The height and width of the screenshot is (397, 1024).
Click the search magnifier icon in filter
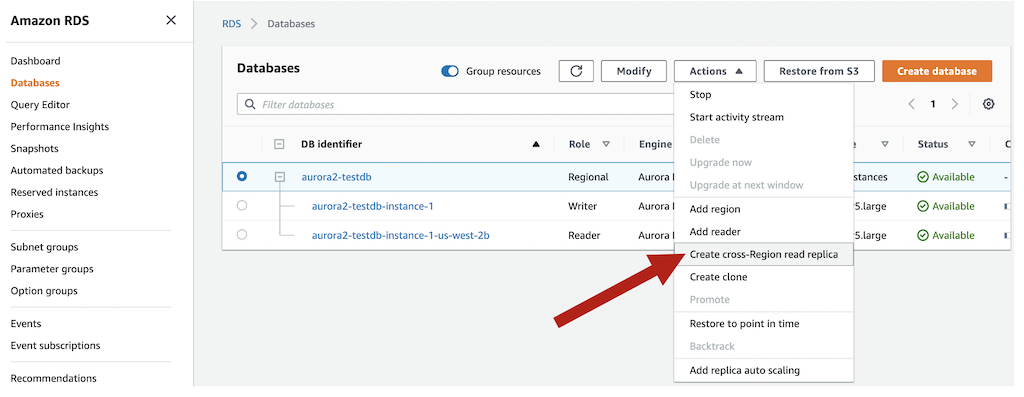click(x=249, y=104)
